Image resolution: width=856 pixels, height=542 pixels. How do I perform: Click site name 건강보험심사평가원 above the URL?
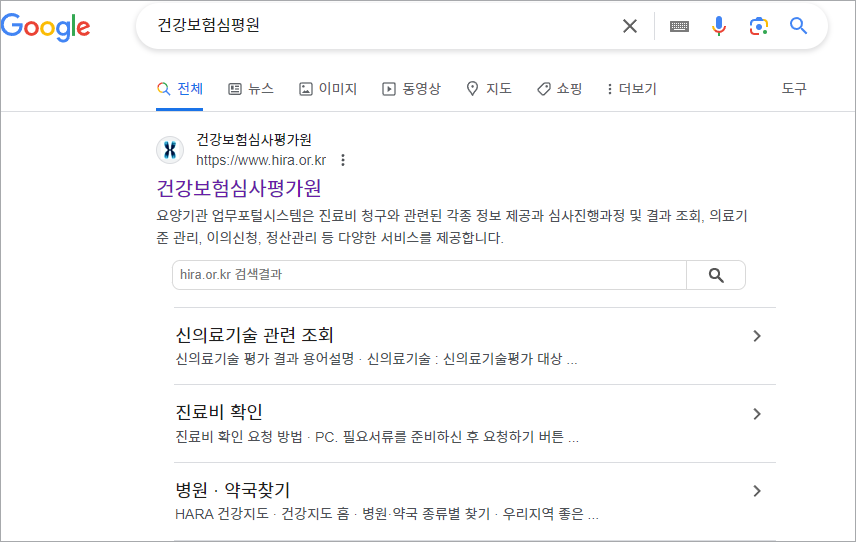254,140
